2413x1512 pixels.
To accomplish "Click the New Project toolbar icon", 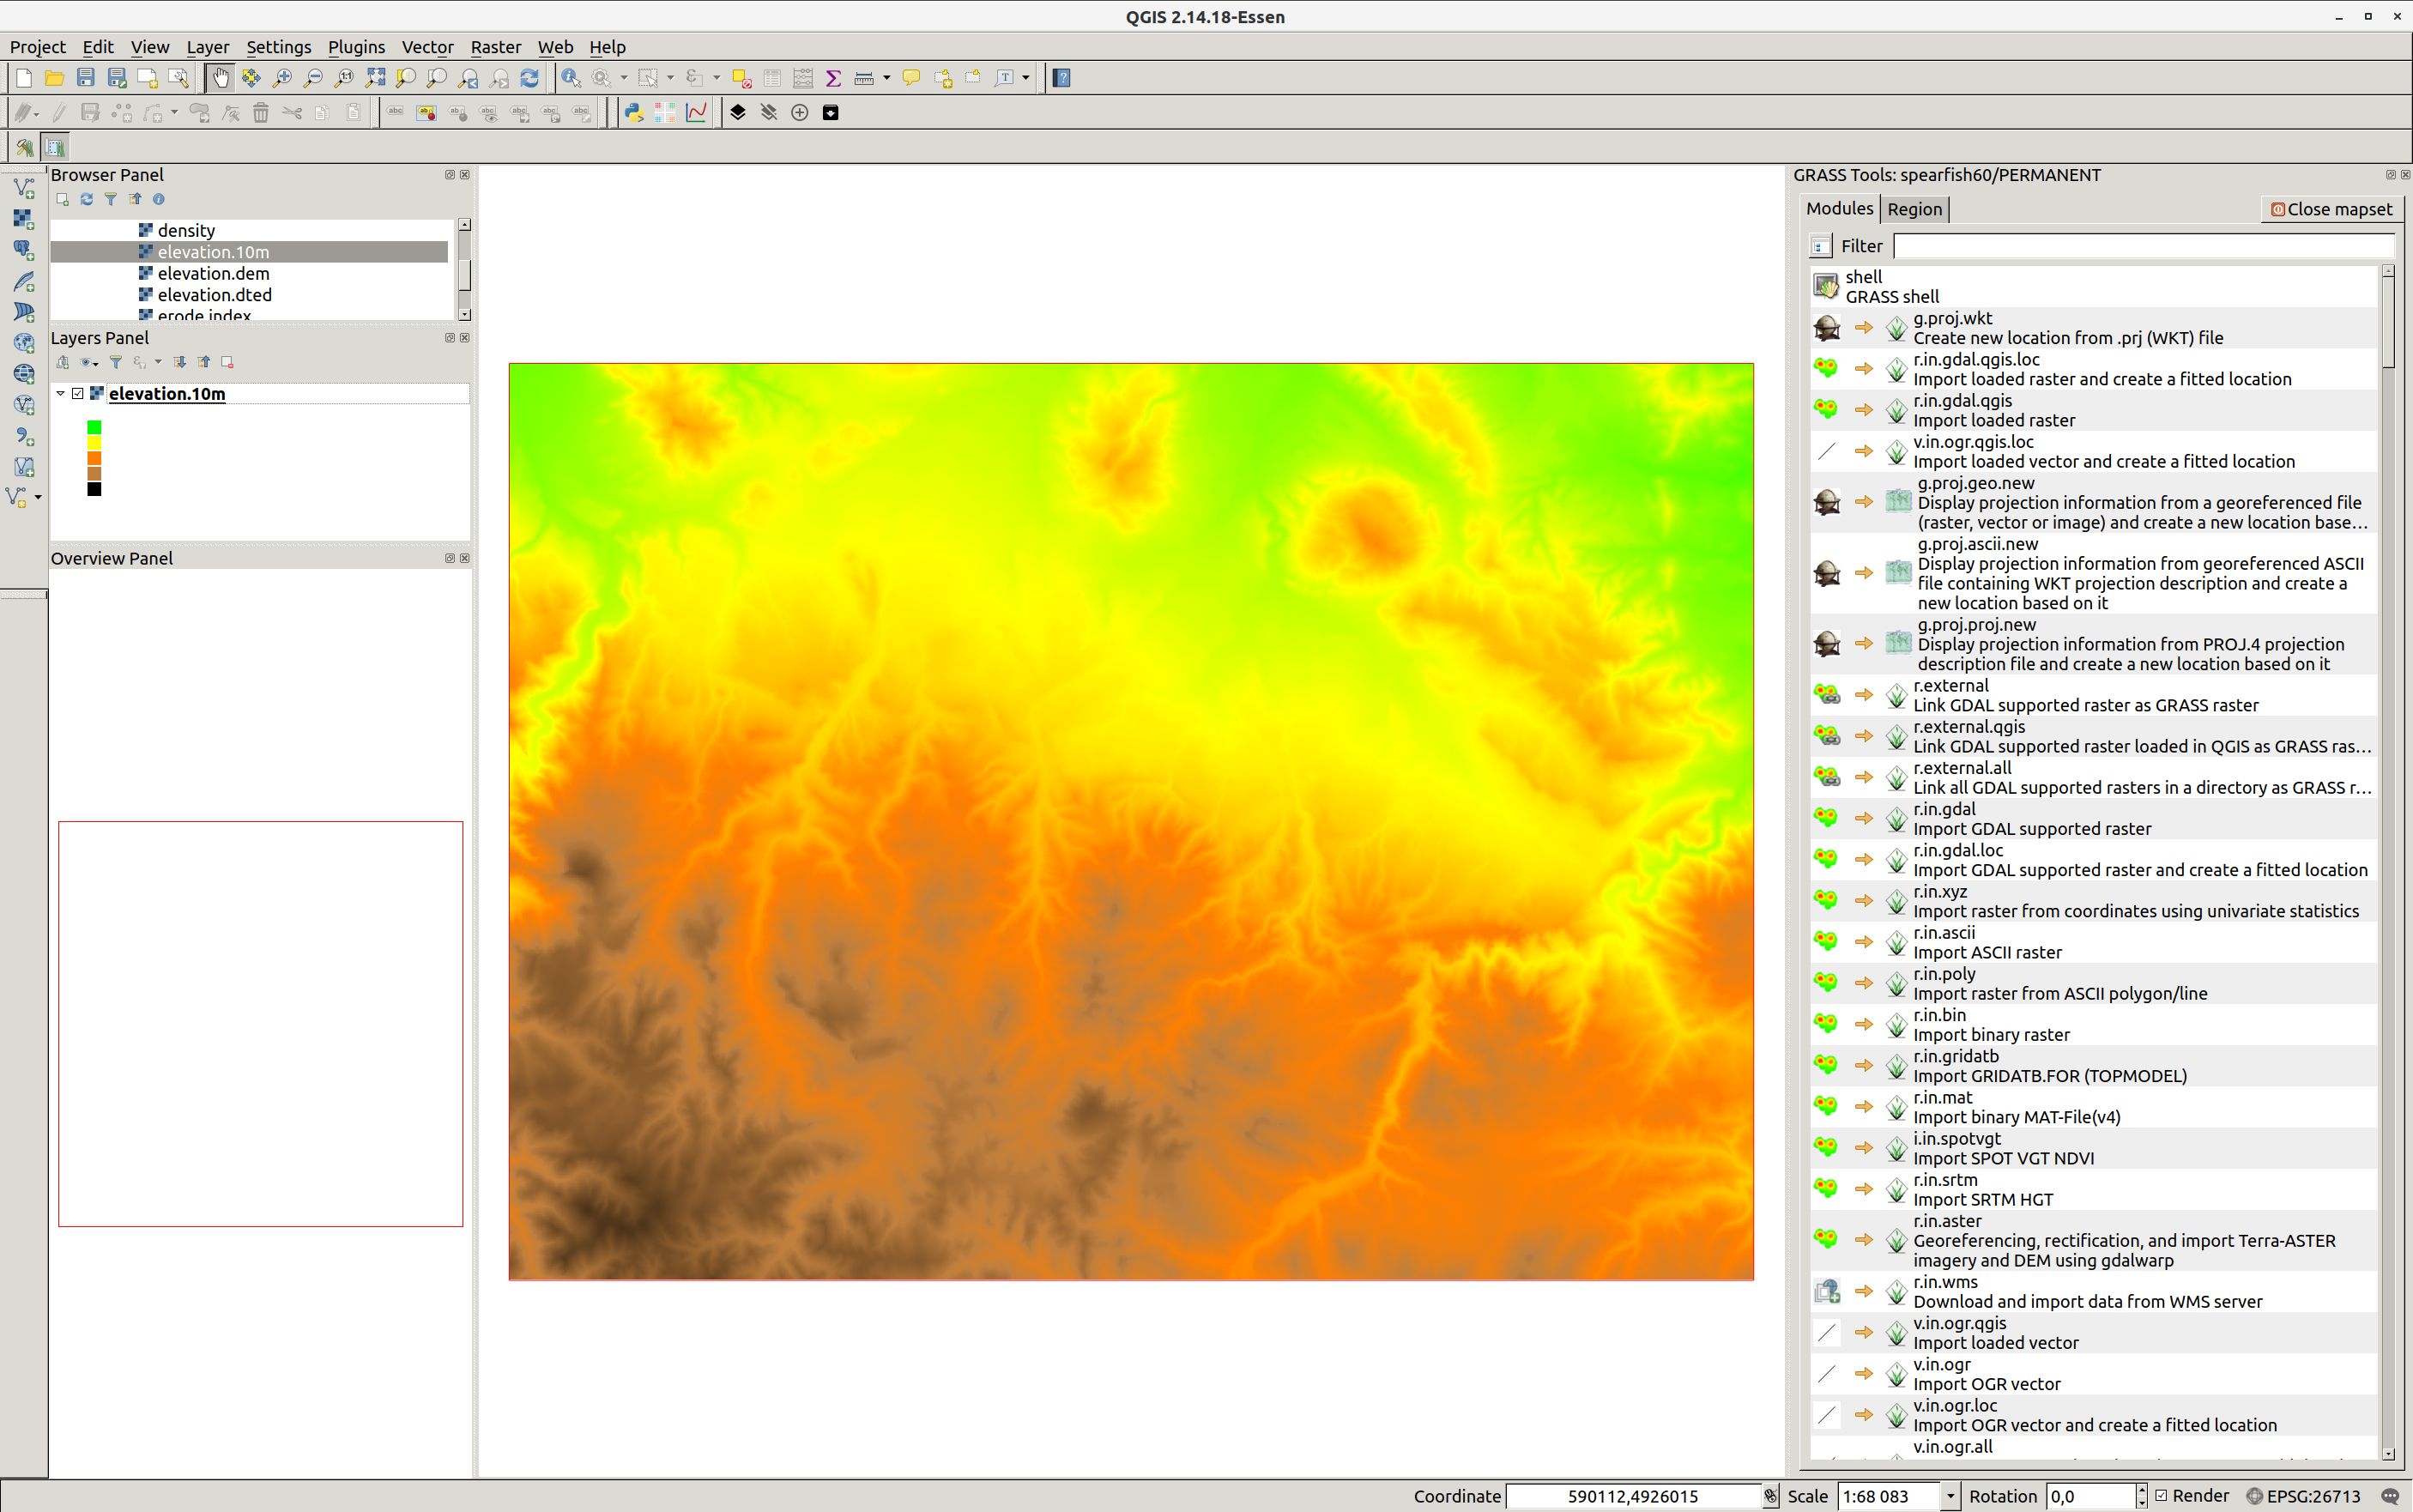I will 24,78.
